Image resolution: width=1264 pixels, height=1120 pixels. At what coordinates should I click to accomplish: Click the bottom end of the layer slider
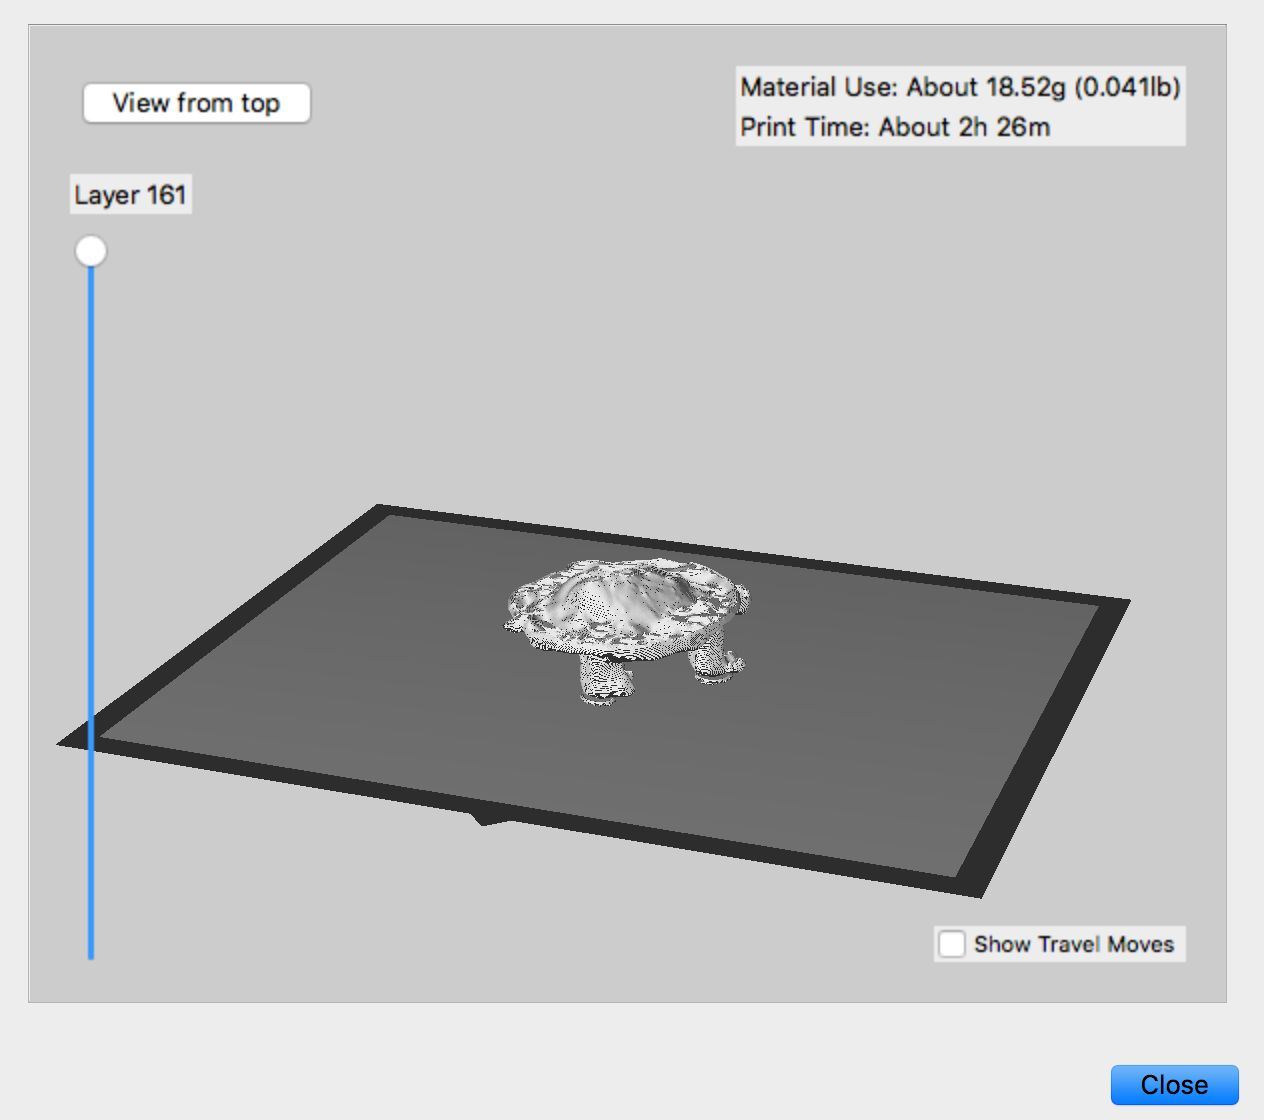coord(91,954)
